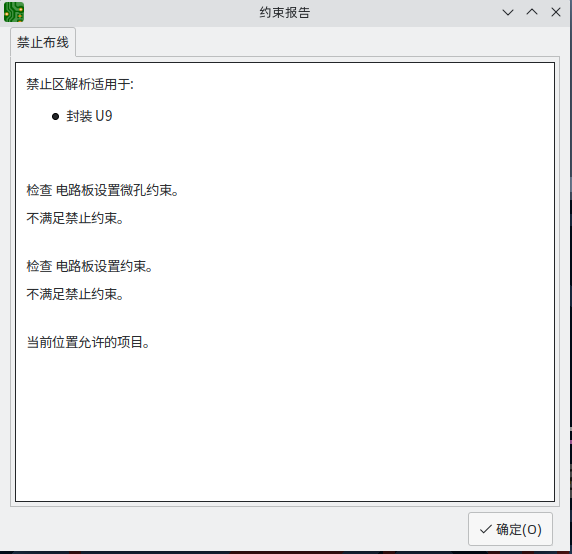The image size is (572, 554).
Task: Select the 禁止区解析适用于 heading line
Action: (80, 84)
